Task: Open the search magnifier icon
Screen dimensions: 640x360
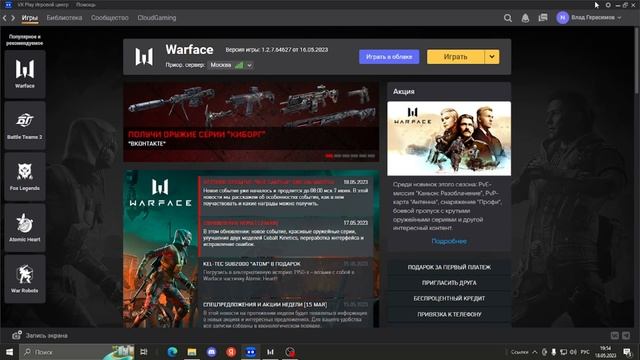Action: click(508, 18)
